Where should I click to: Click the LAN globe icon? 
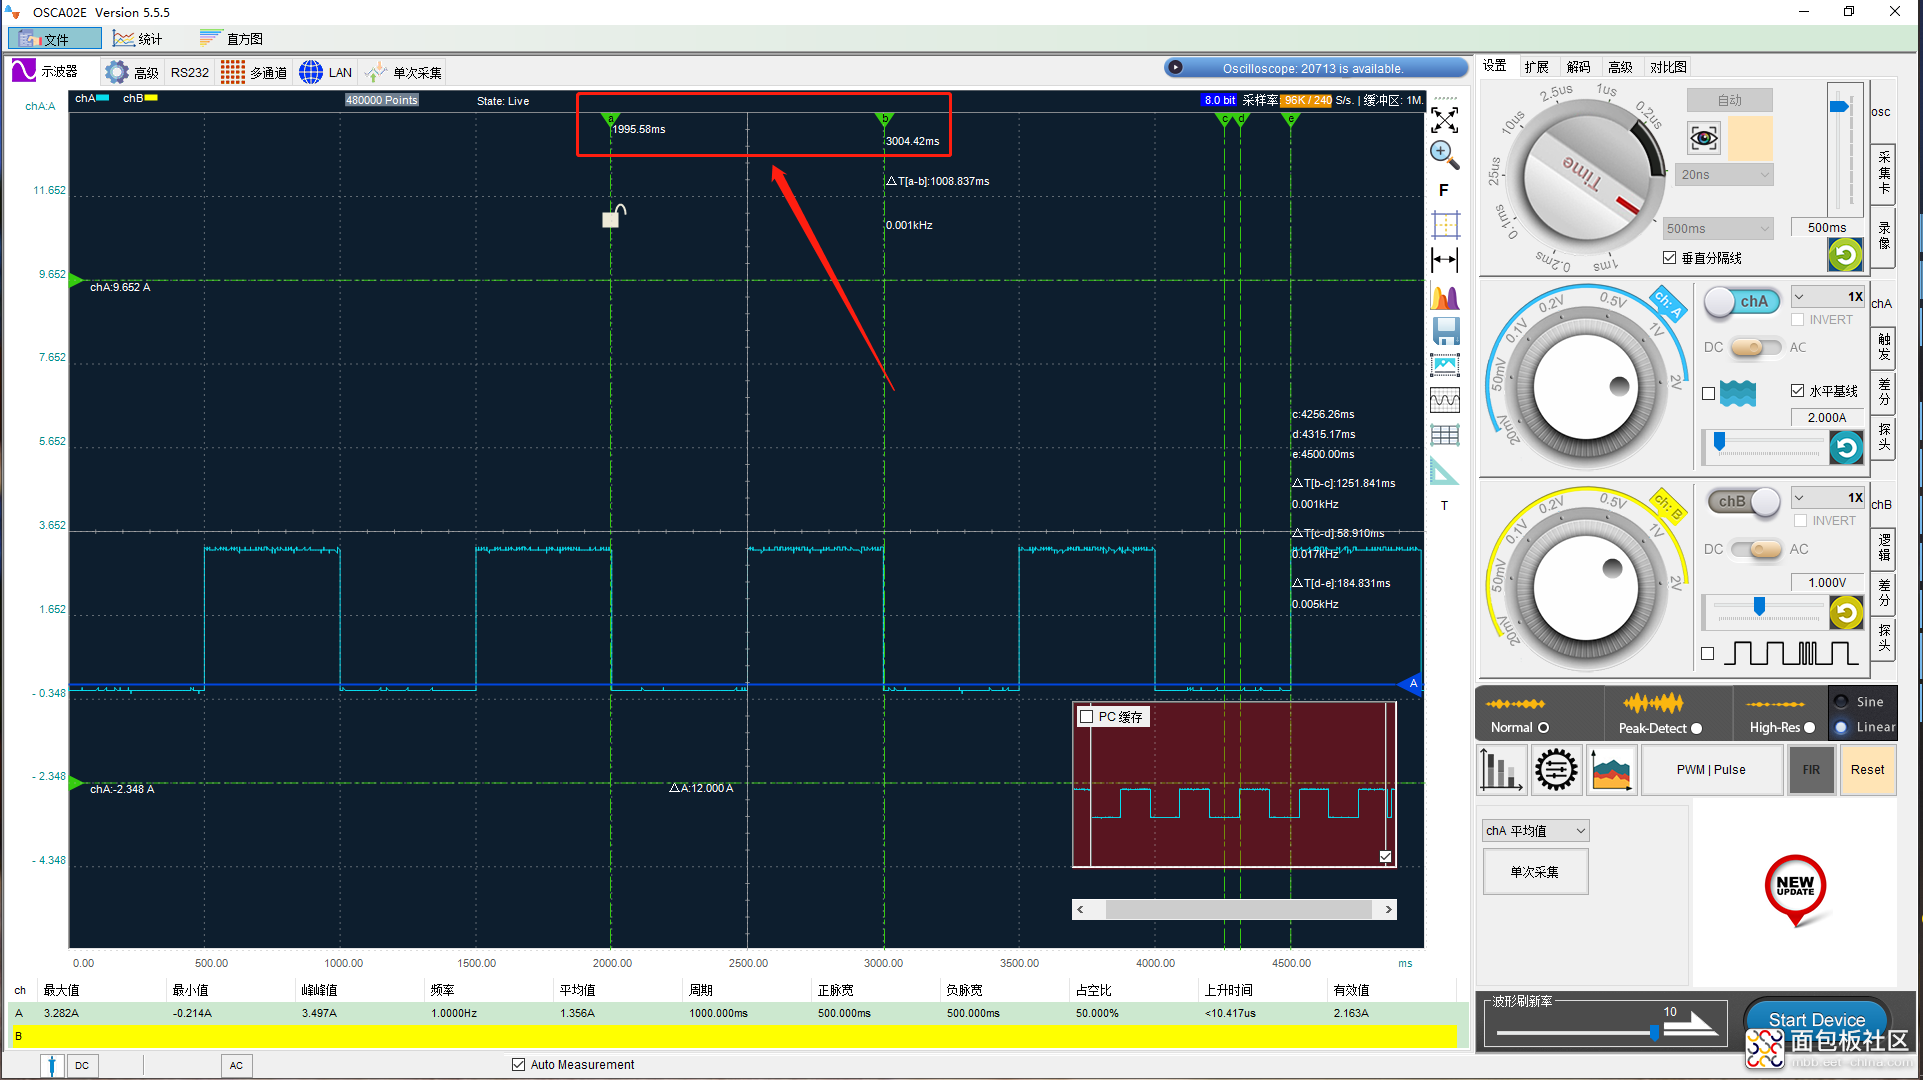pos(326,72)
